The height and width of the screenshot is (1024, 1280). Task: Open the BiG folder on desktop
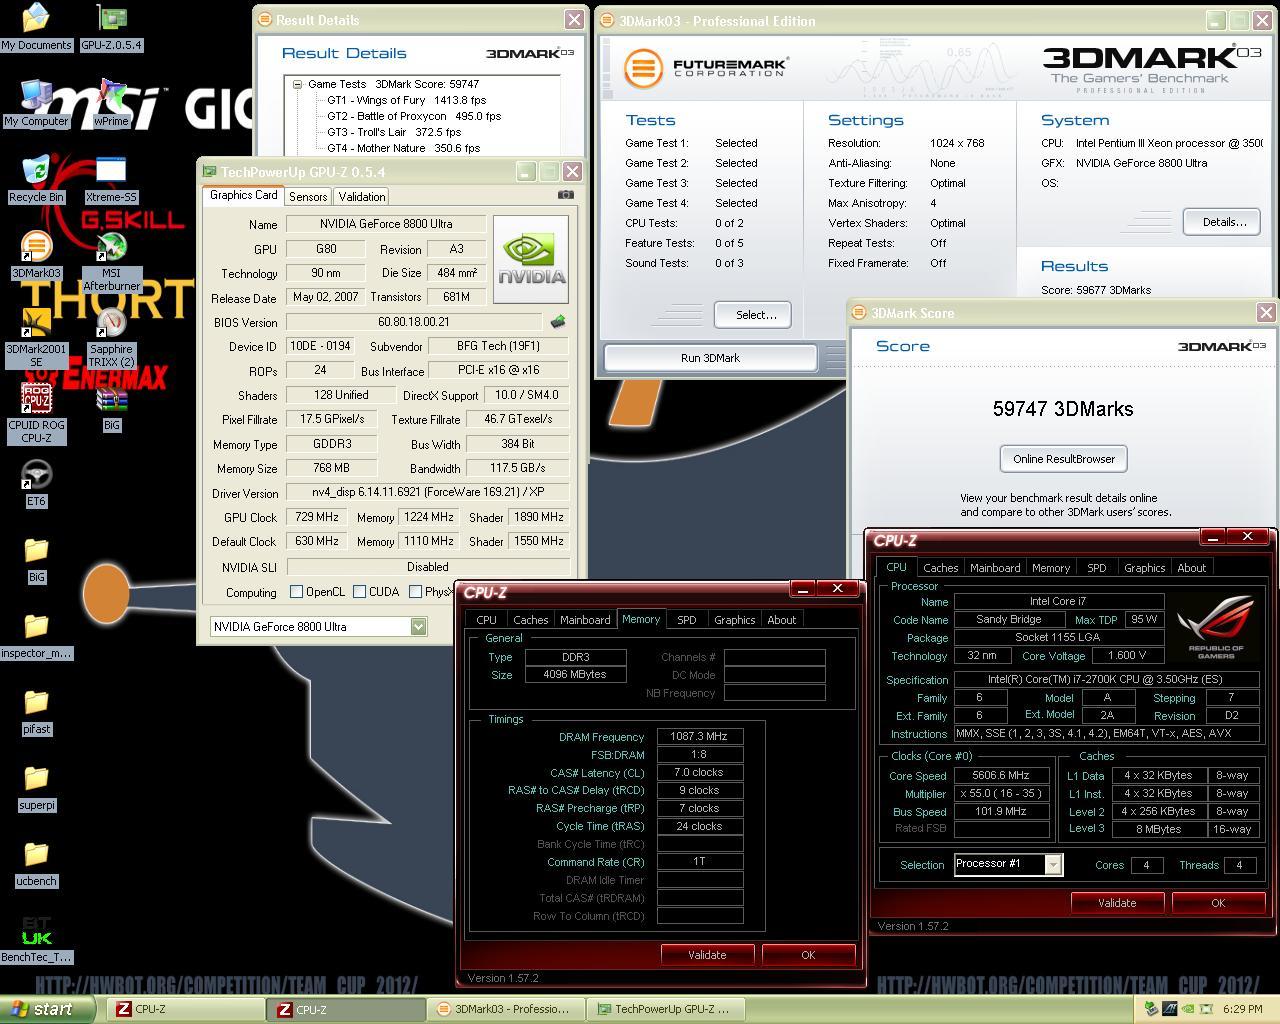tap(36, 558)
